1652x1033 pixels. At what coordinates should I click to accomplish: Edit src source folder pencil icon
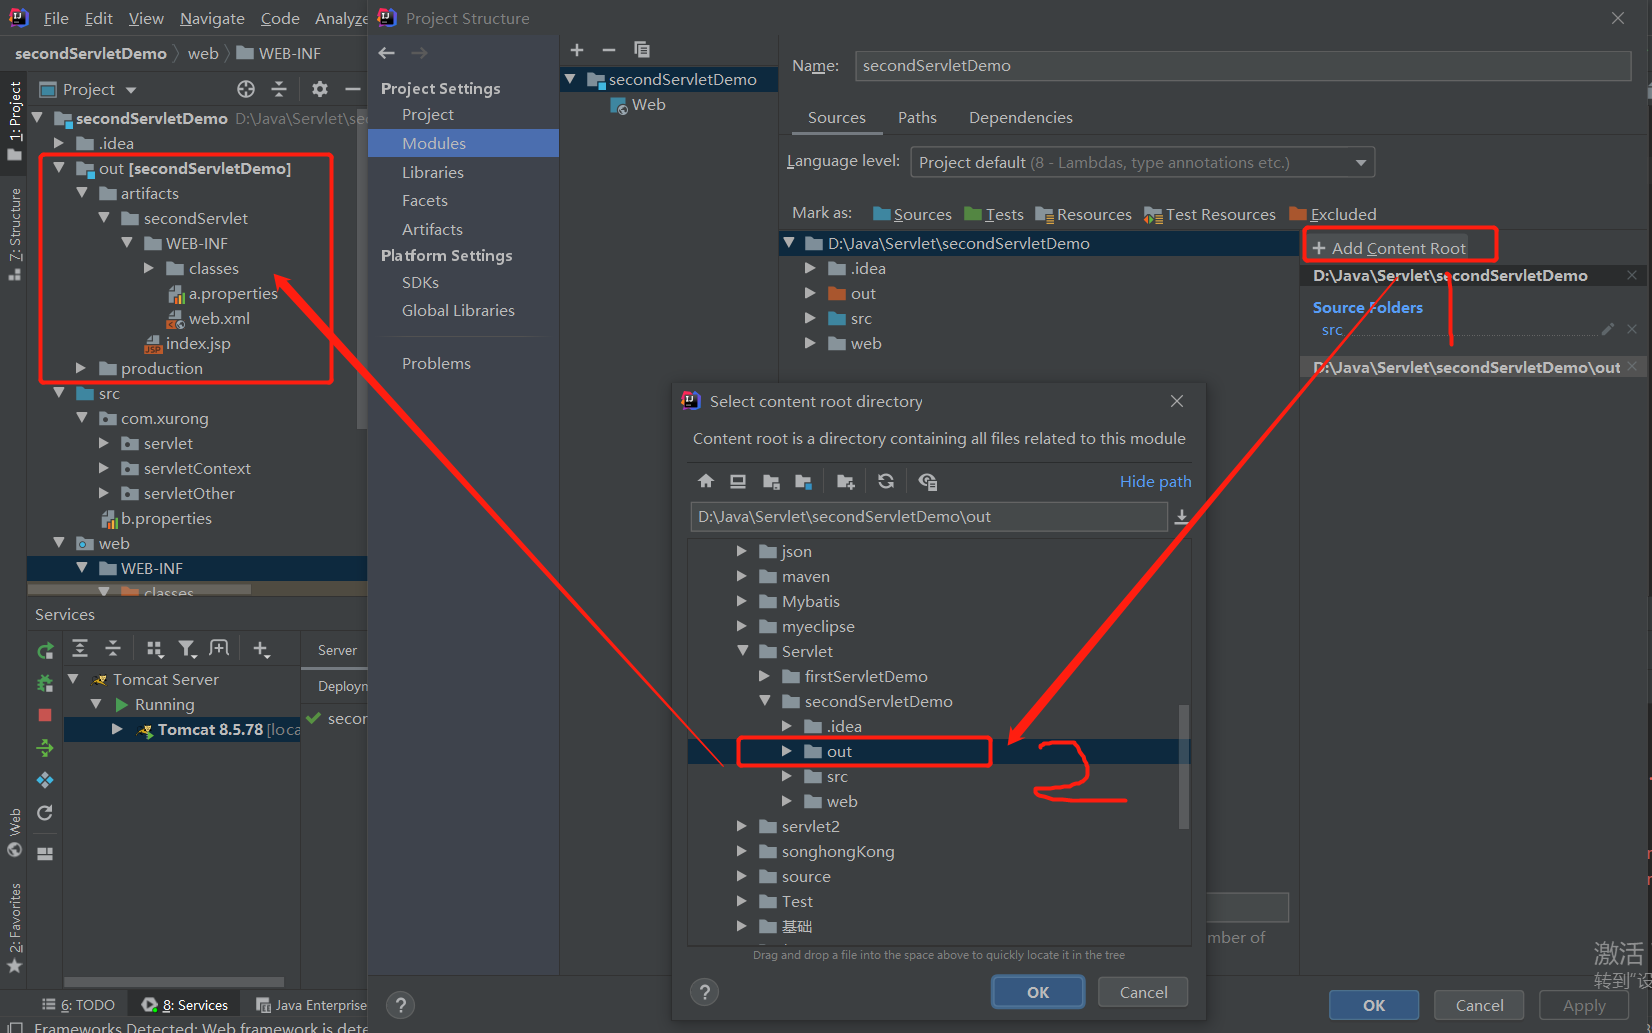pyautogui.click(x=1608, y=329)
